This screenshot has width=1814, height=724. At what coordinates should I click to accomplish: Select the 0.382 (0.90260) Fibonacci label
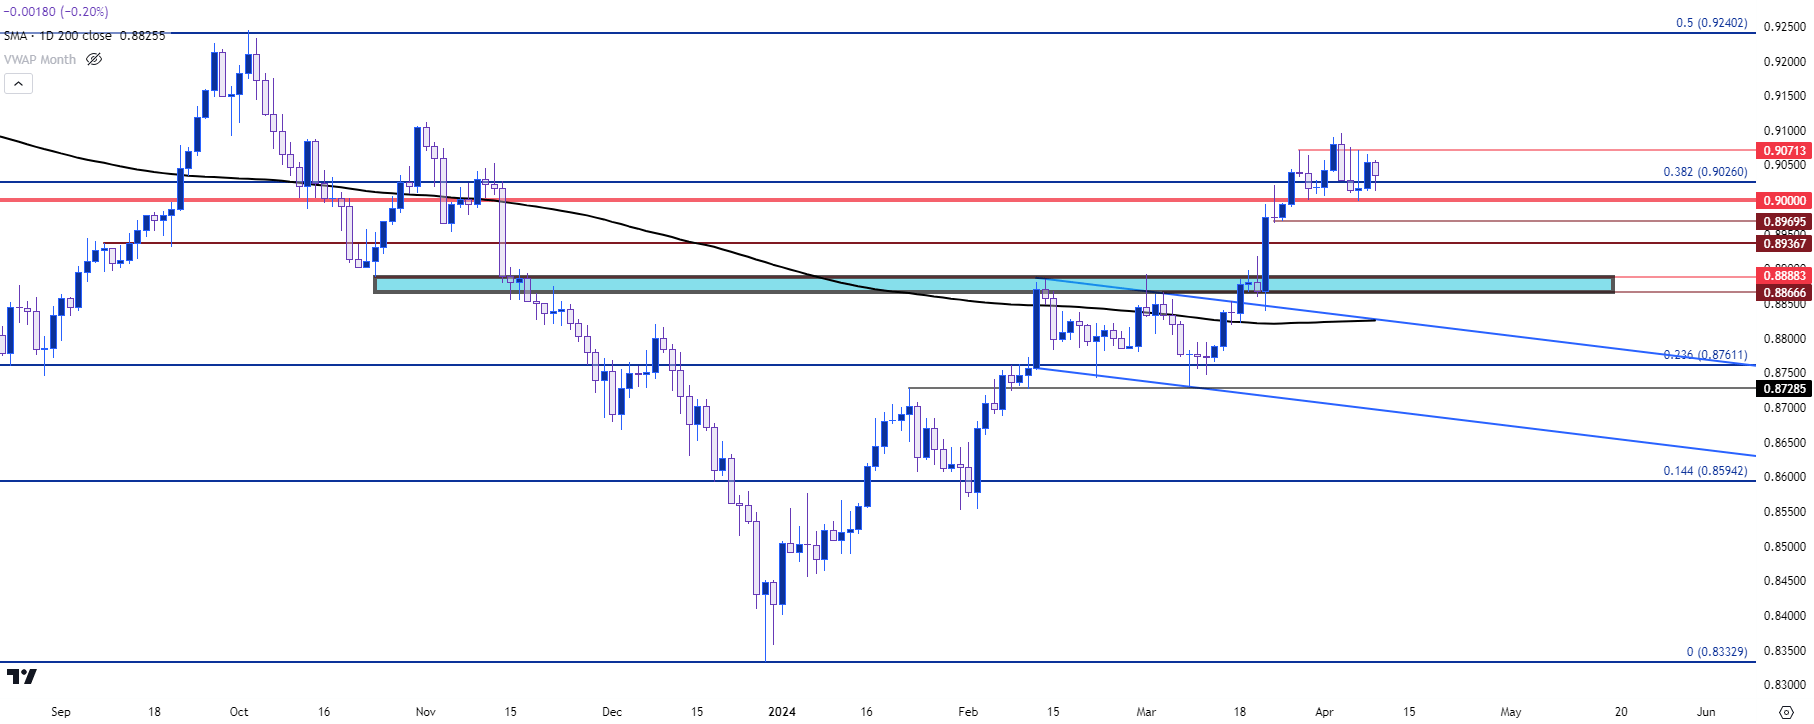(x=1705, y=172)
